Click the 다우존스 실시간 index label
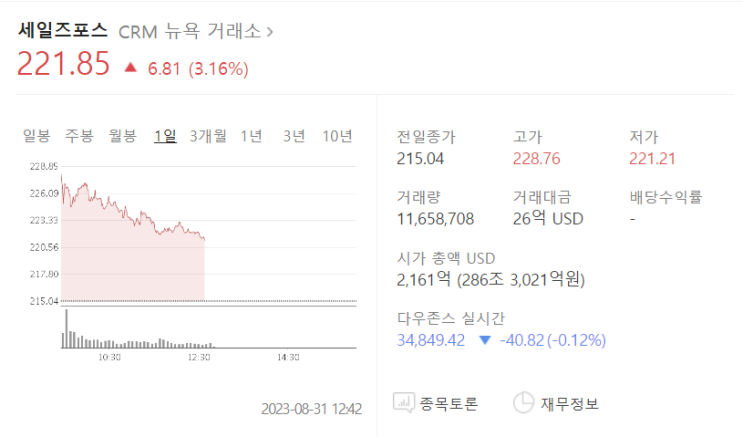The height and width of the screenshot is (437, 743). [451, 317]
